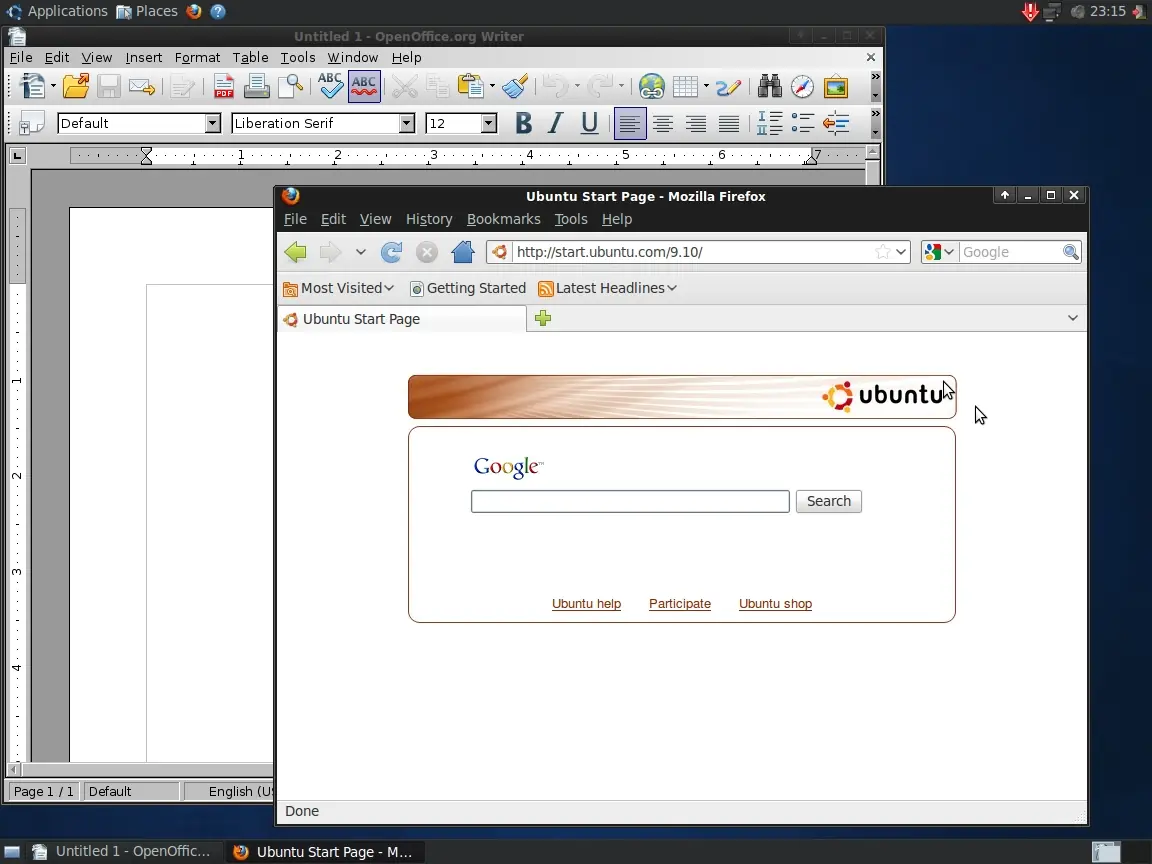Open the Gallery picture icon
1152x864 pixels.
click(836, 87)
